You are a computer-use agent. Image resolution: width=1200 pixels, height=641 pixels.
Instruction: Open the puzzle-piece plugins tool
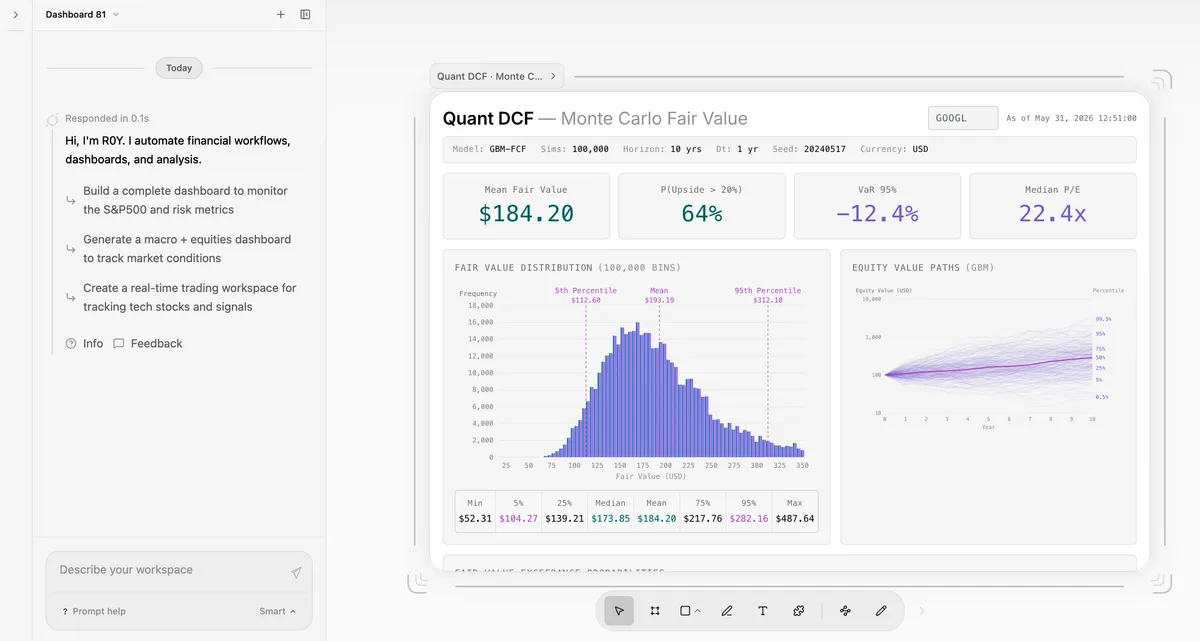click(x=799, y=611)
